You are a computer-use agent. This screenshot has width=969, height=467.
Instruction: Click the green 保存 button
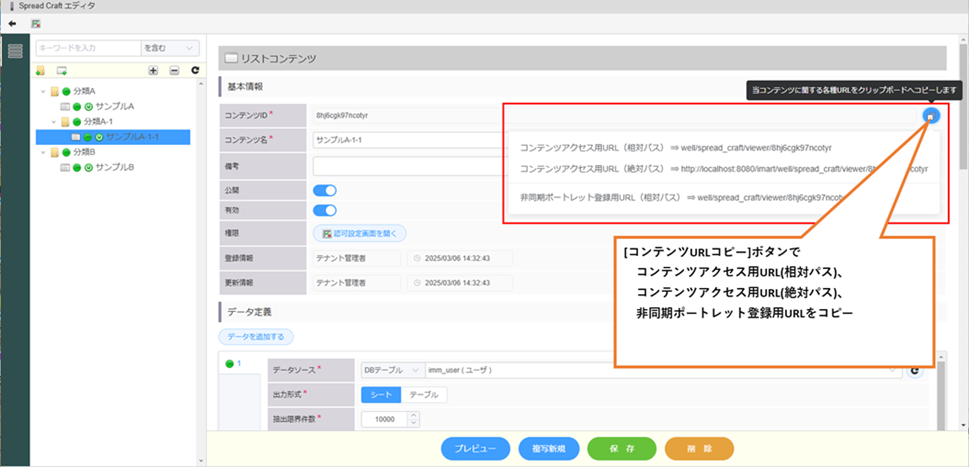tap(621, 449)
